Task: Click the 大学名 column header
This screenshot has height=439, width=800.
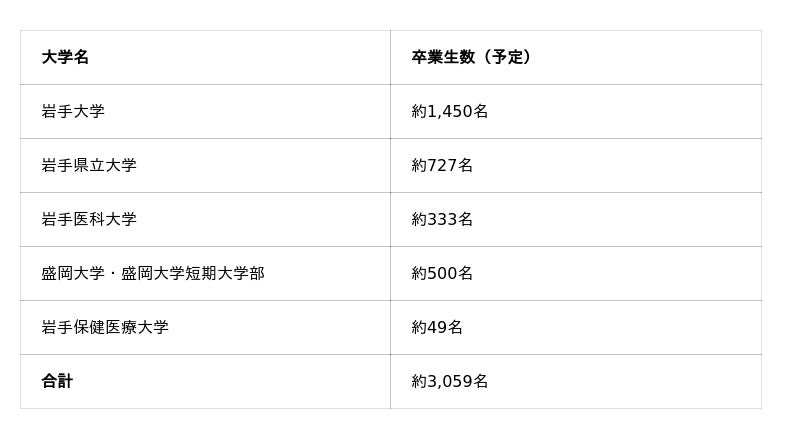Action: (65, 58)
